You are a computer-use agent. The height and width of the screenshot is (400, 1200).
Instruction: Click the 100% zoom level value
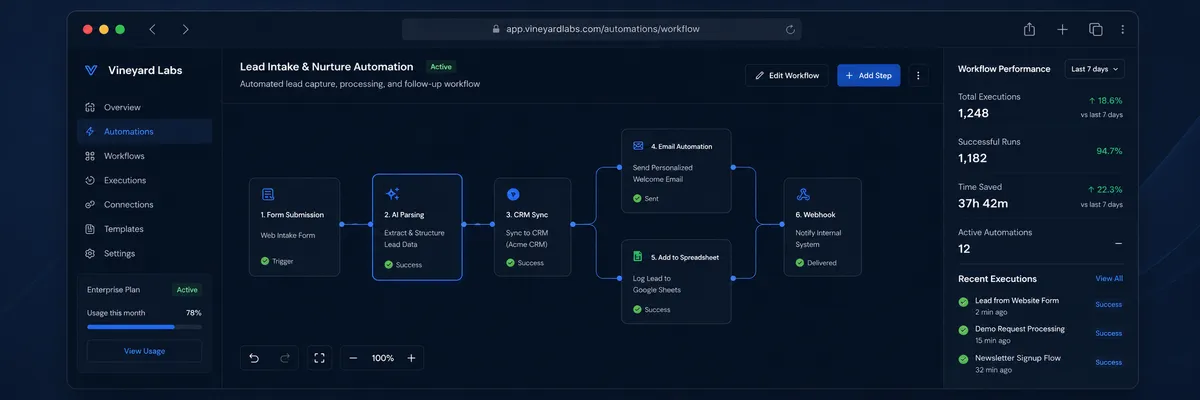(x=382, y=358)
